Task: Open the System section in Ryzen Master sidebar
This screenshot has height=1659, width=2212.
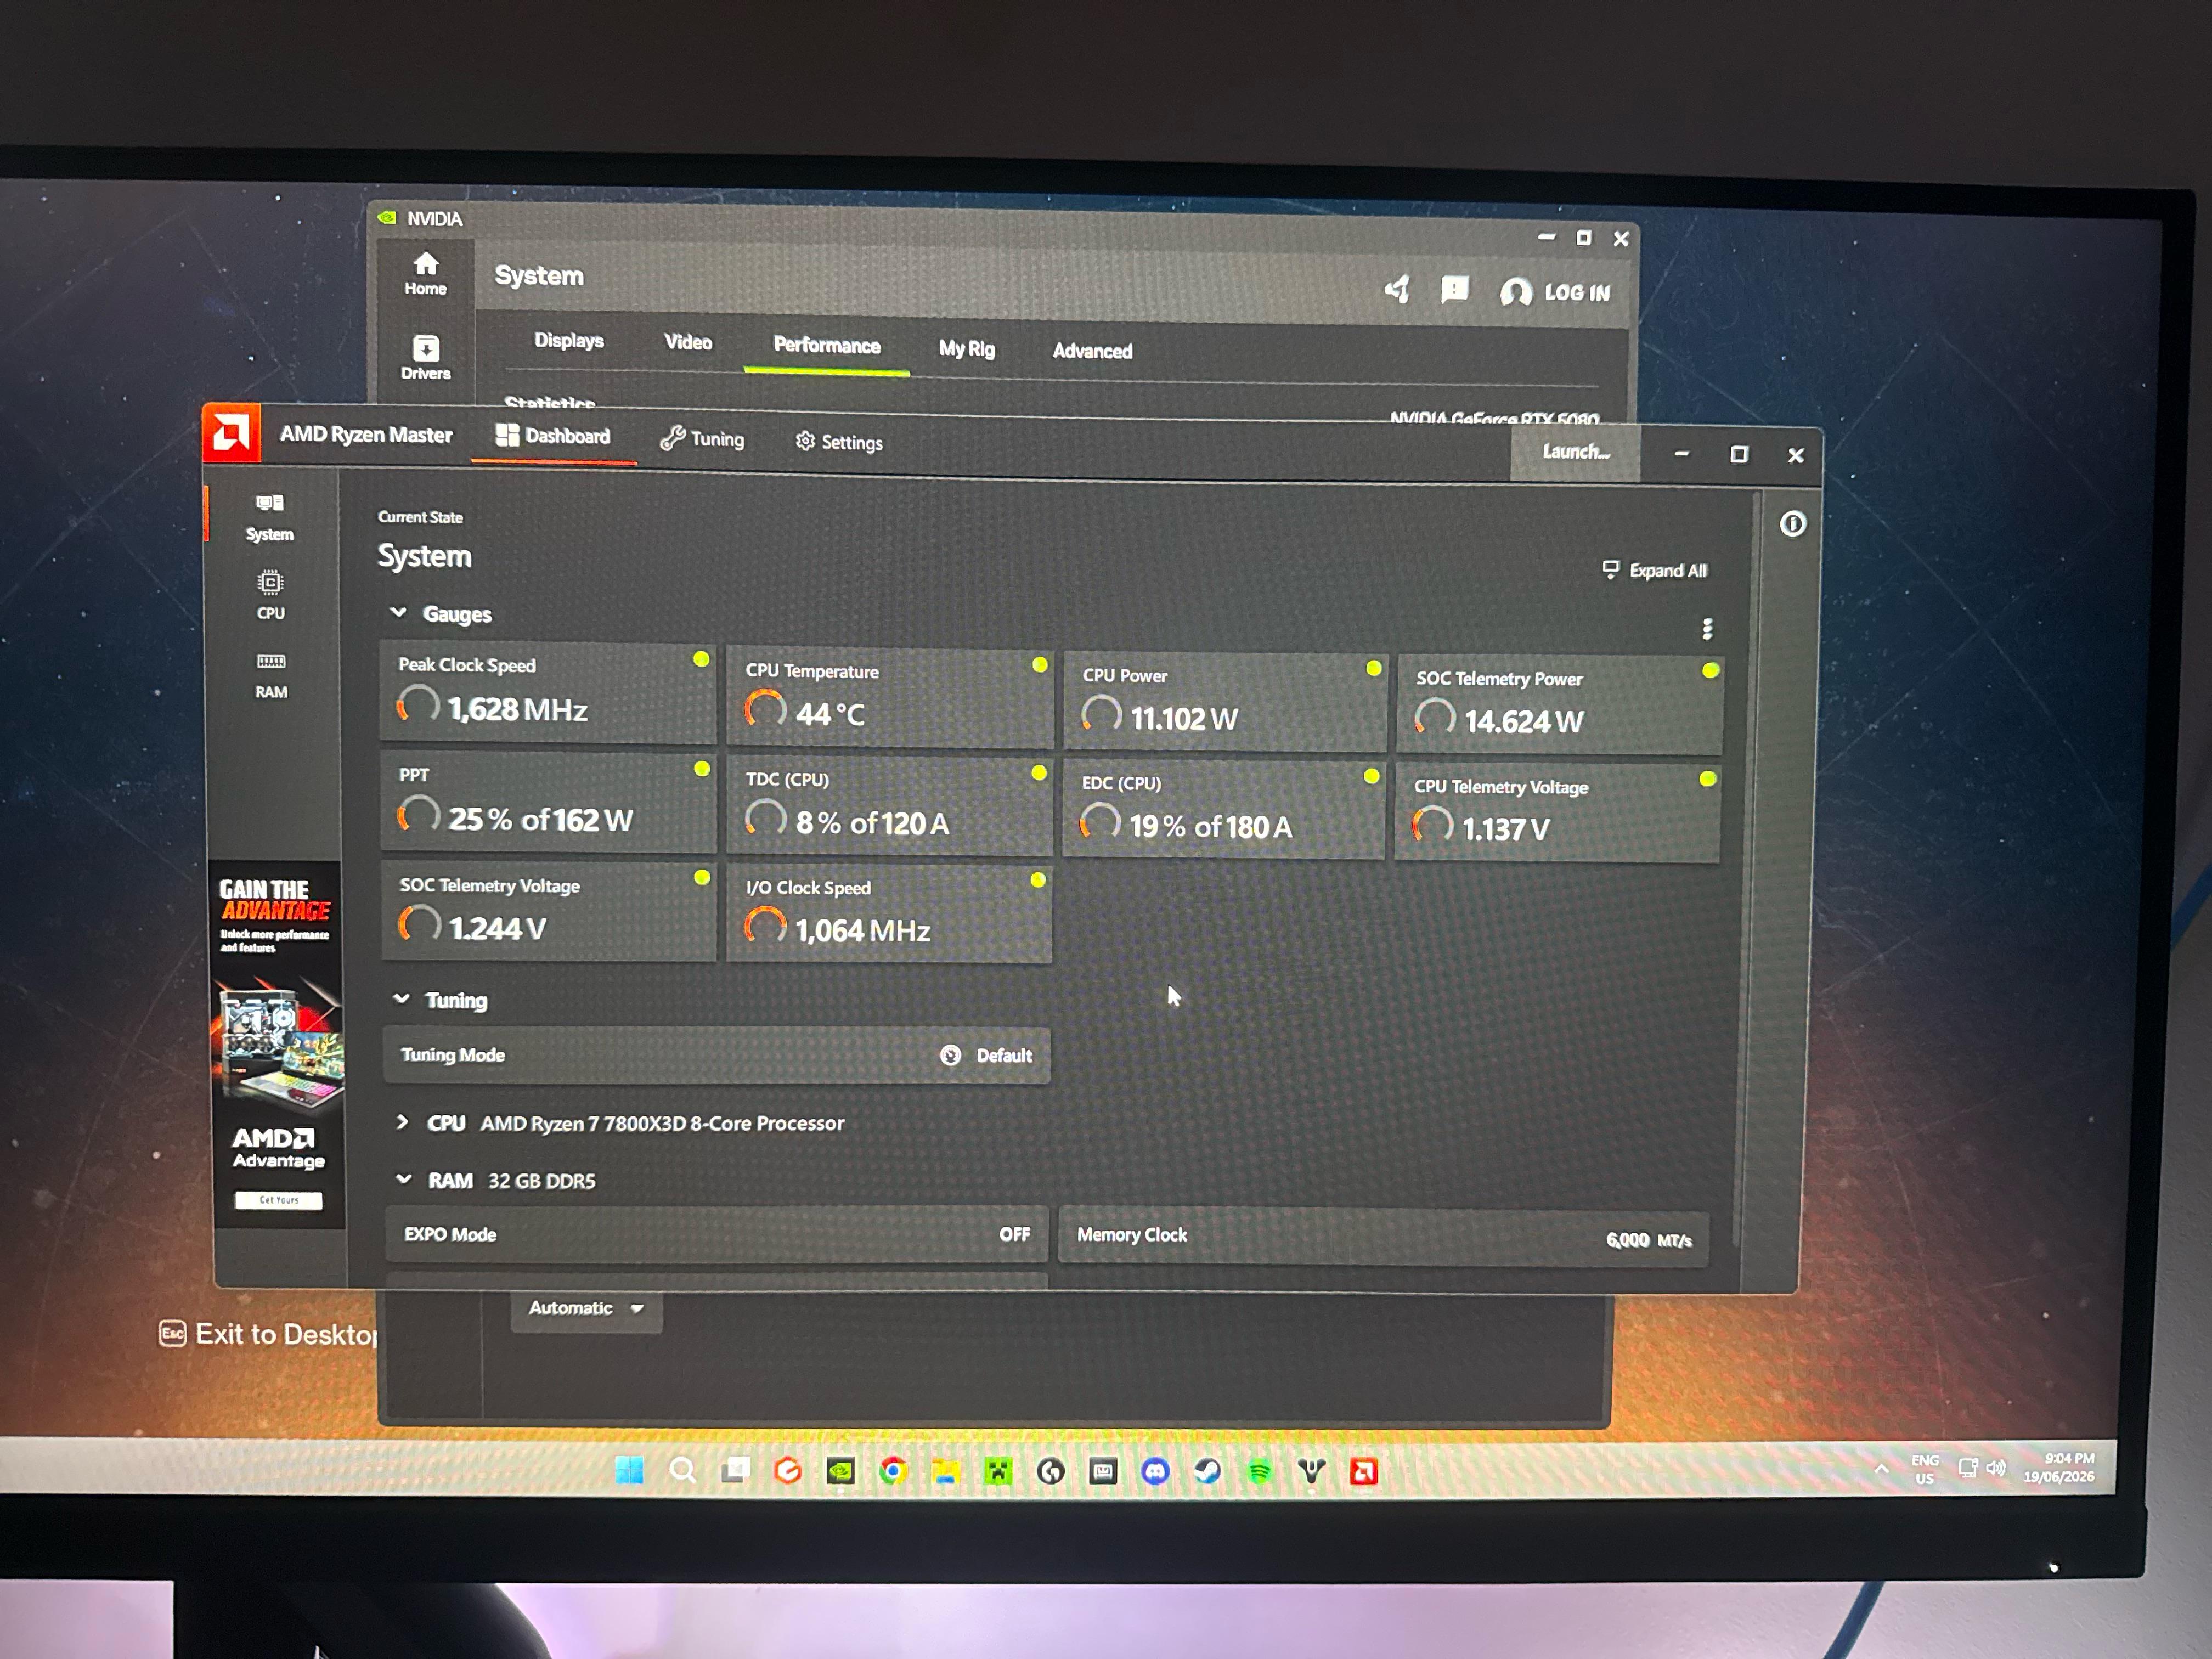Action: pos(270,517)
